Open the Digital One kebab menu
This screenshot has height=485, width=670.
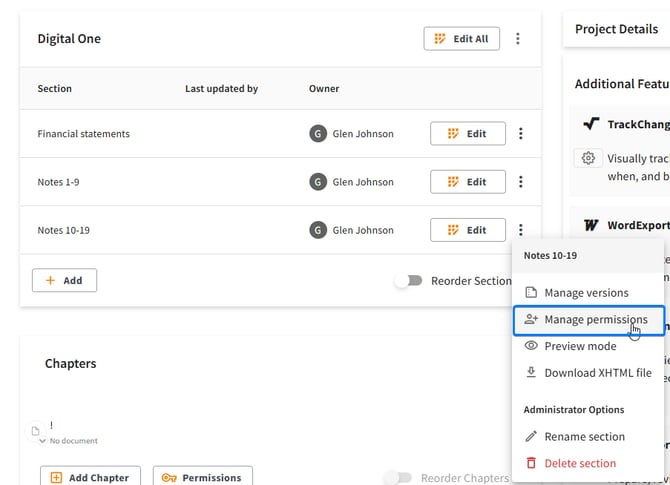pos(517,39)
